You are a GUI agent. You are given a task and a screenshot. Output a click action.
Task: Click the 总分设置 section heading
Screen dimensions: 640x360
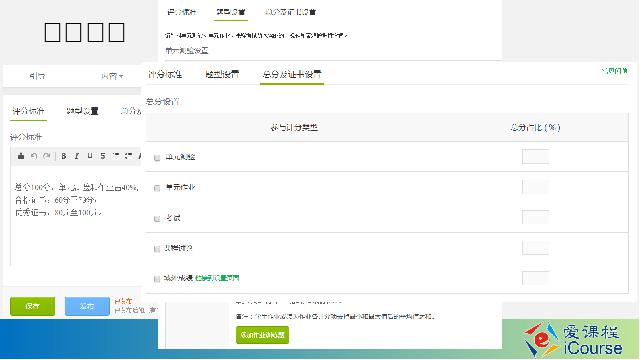point(162,102)
